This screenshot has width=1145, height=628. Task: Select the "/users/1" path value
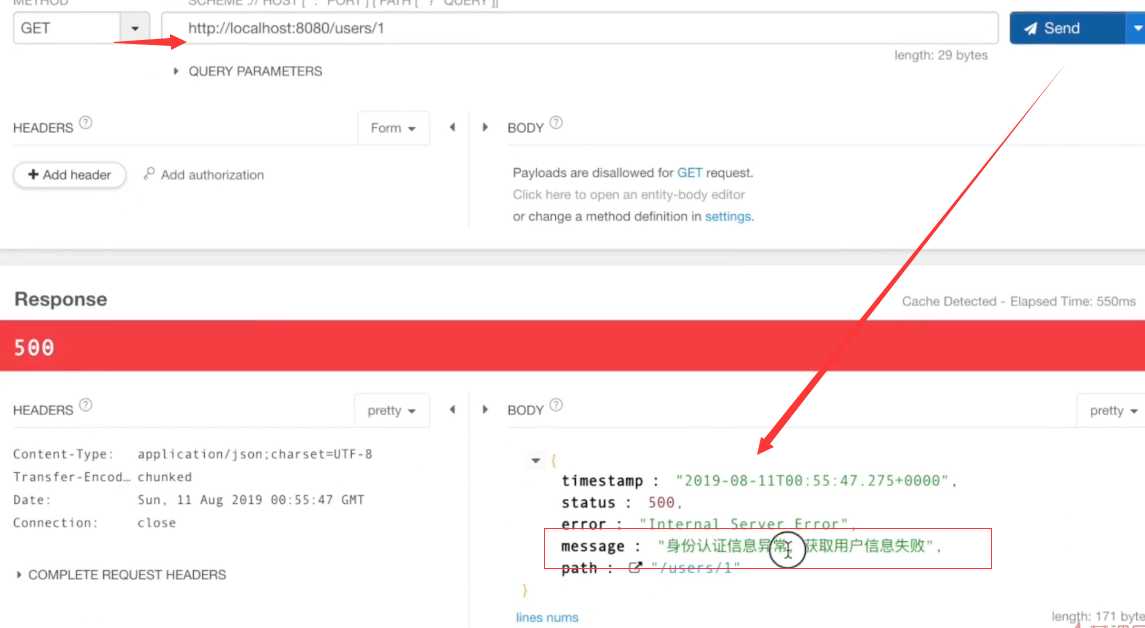coord(695,568)
